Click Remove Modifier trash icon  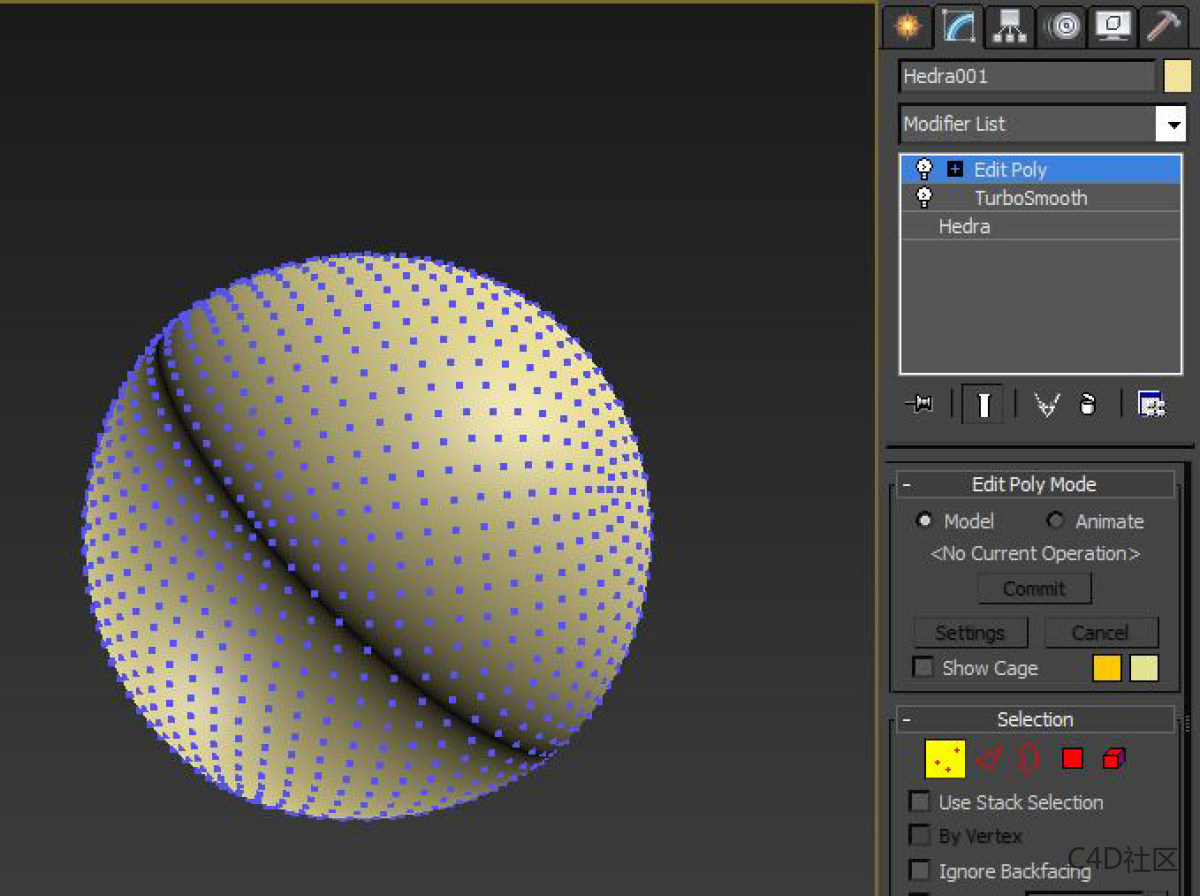click(x=1088, y=404)
